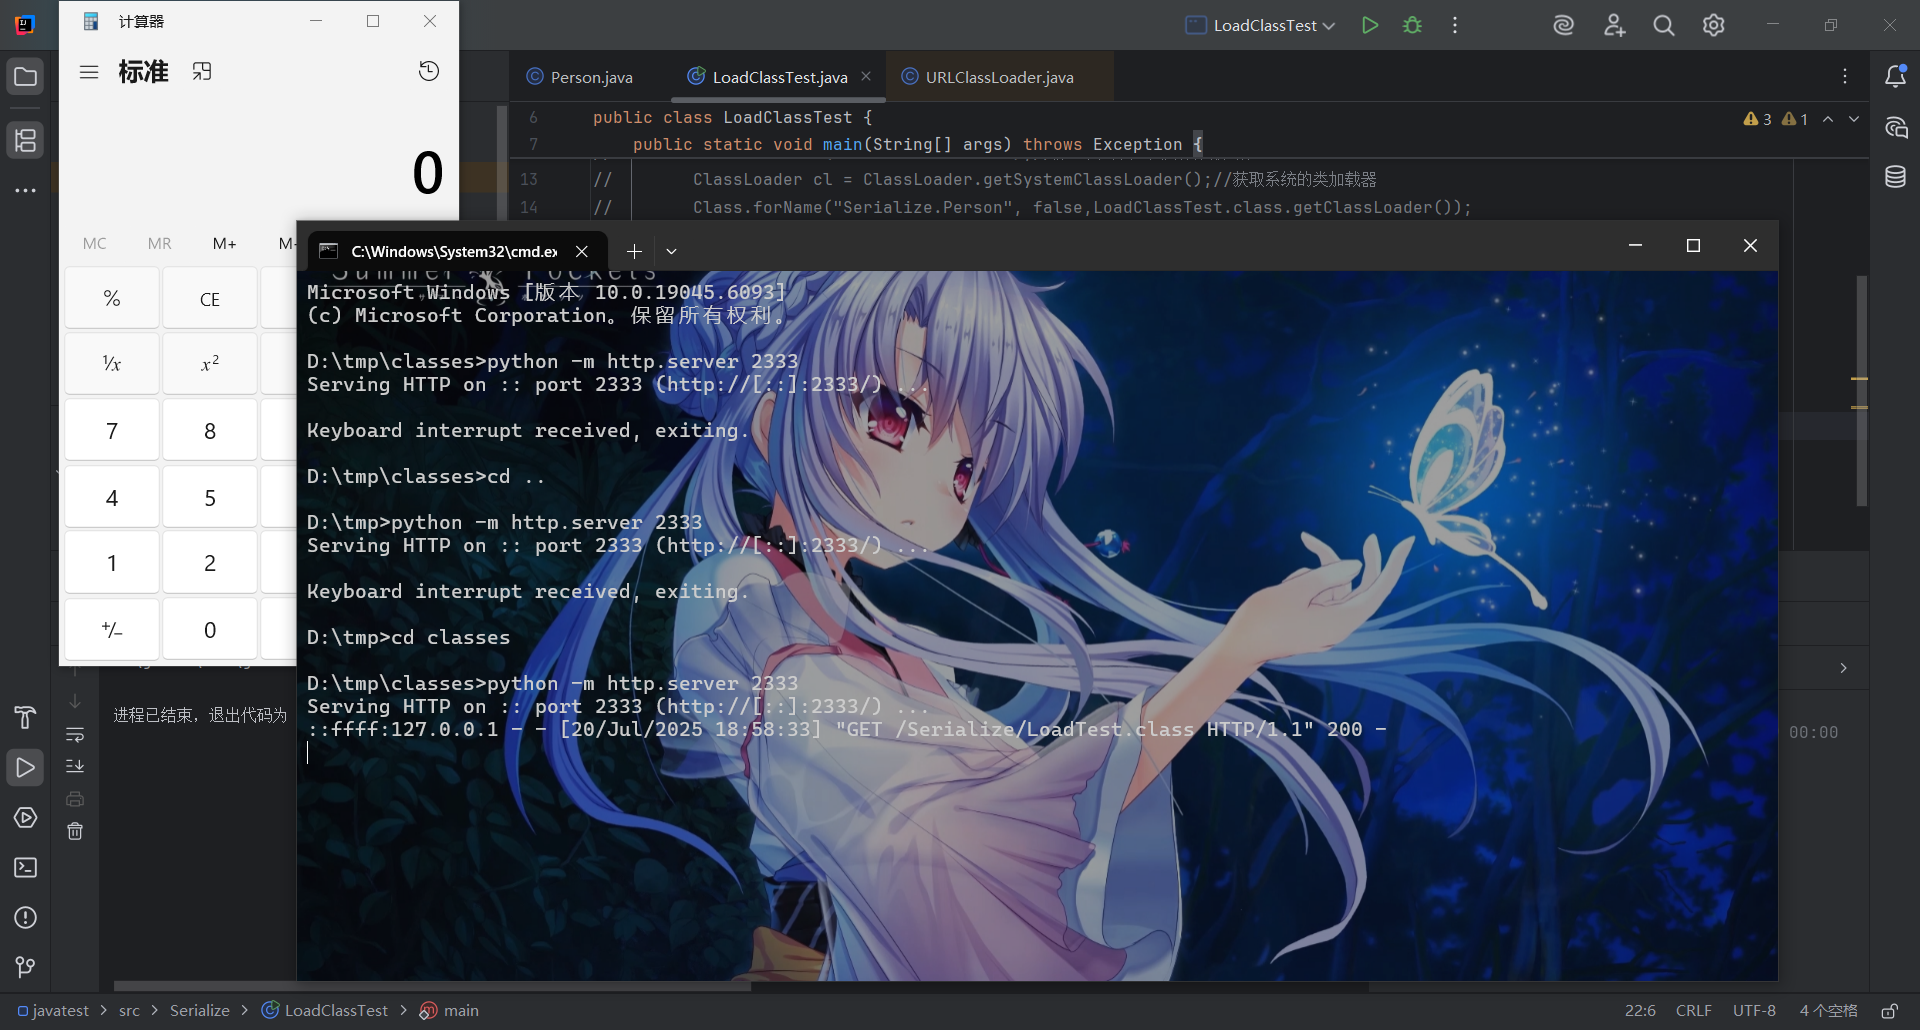Open Search Everywhere magnifier
Viewport: 1920px width, 1030px height.
click(x=1664, y=25)
